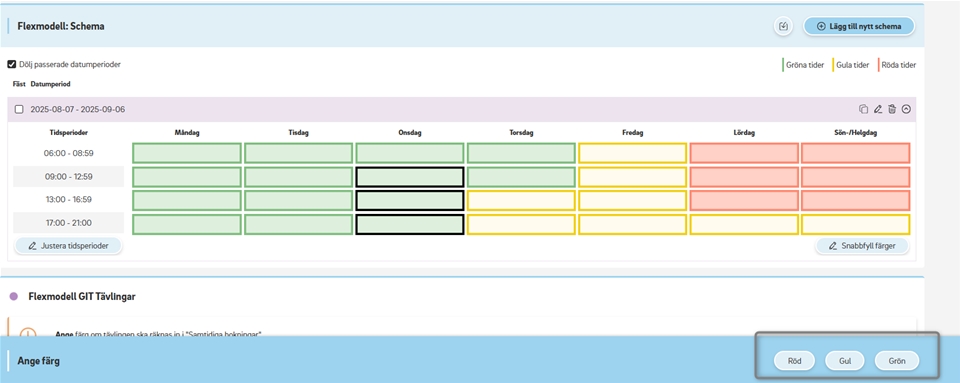Open Justera tidsperioder
Viewport: 960px width, 383px height.
(x=67, y=246)
